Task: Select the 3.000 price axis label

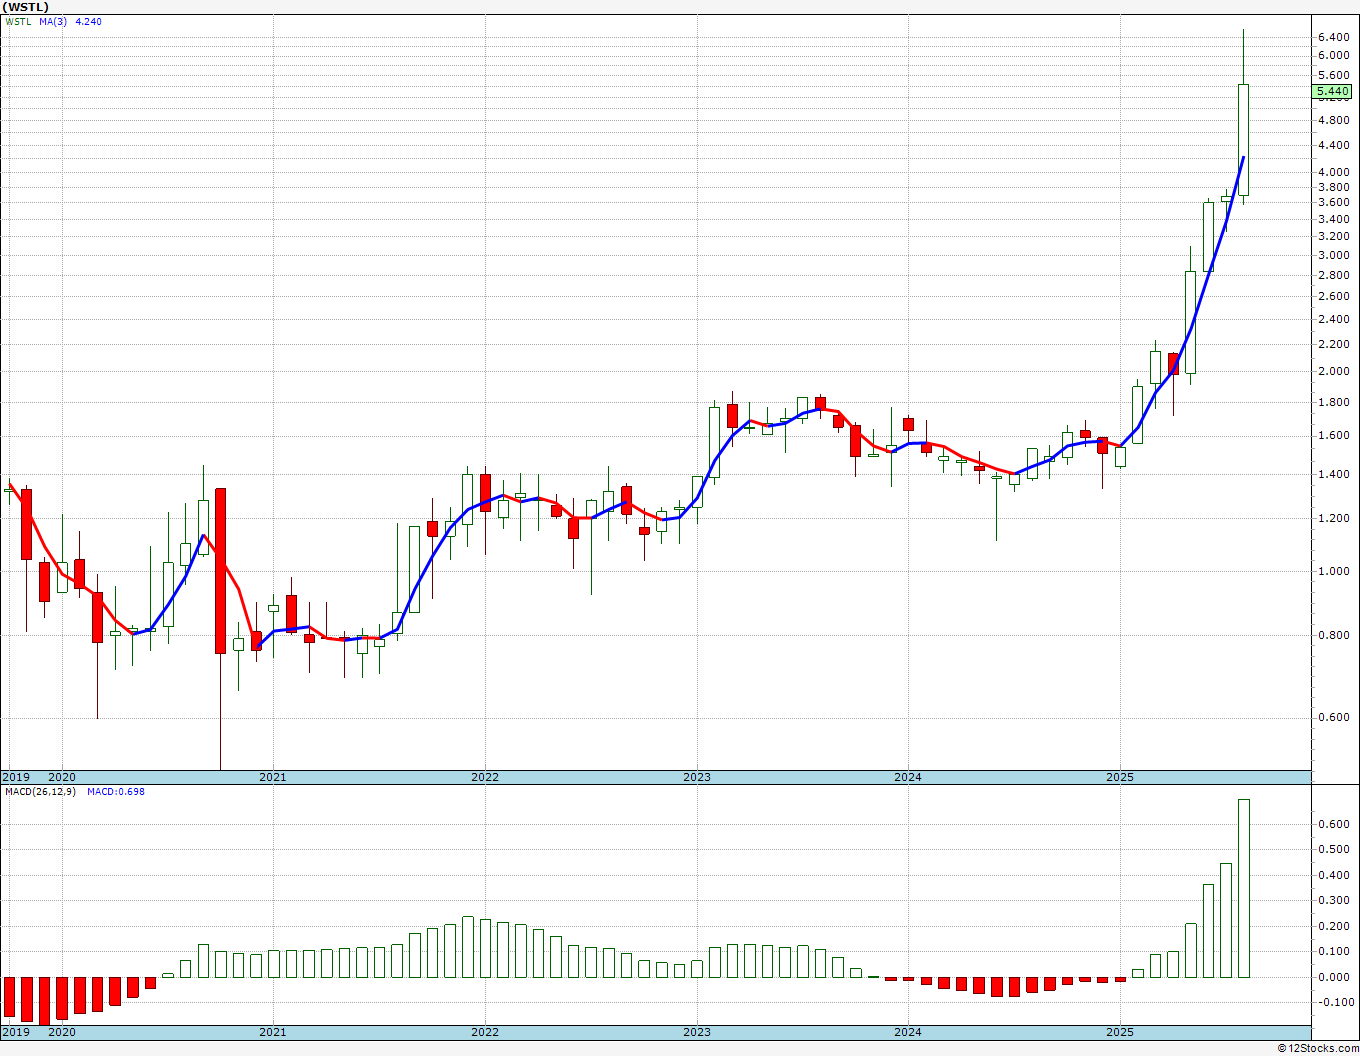Action: tap(1334, 255)
